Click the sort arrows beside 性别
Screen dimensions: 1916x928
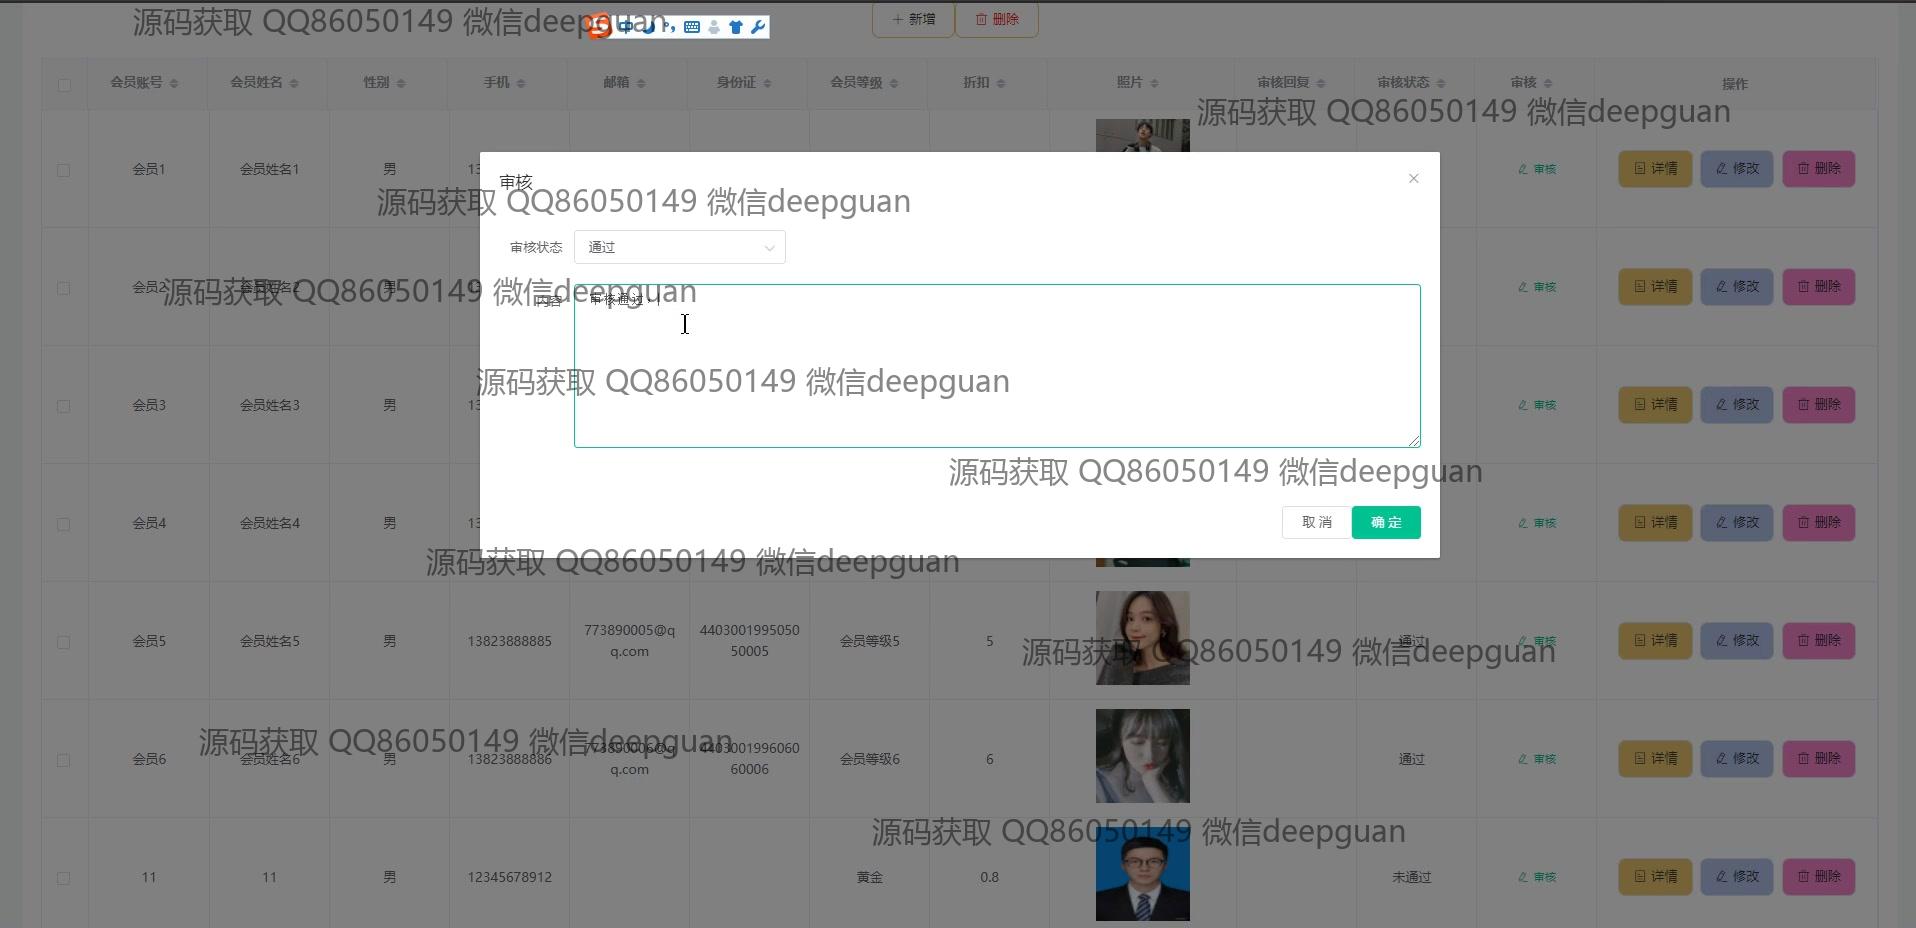pyautogui.click(x=401, y=83)
